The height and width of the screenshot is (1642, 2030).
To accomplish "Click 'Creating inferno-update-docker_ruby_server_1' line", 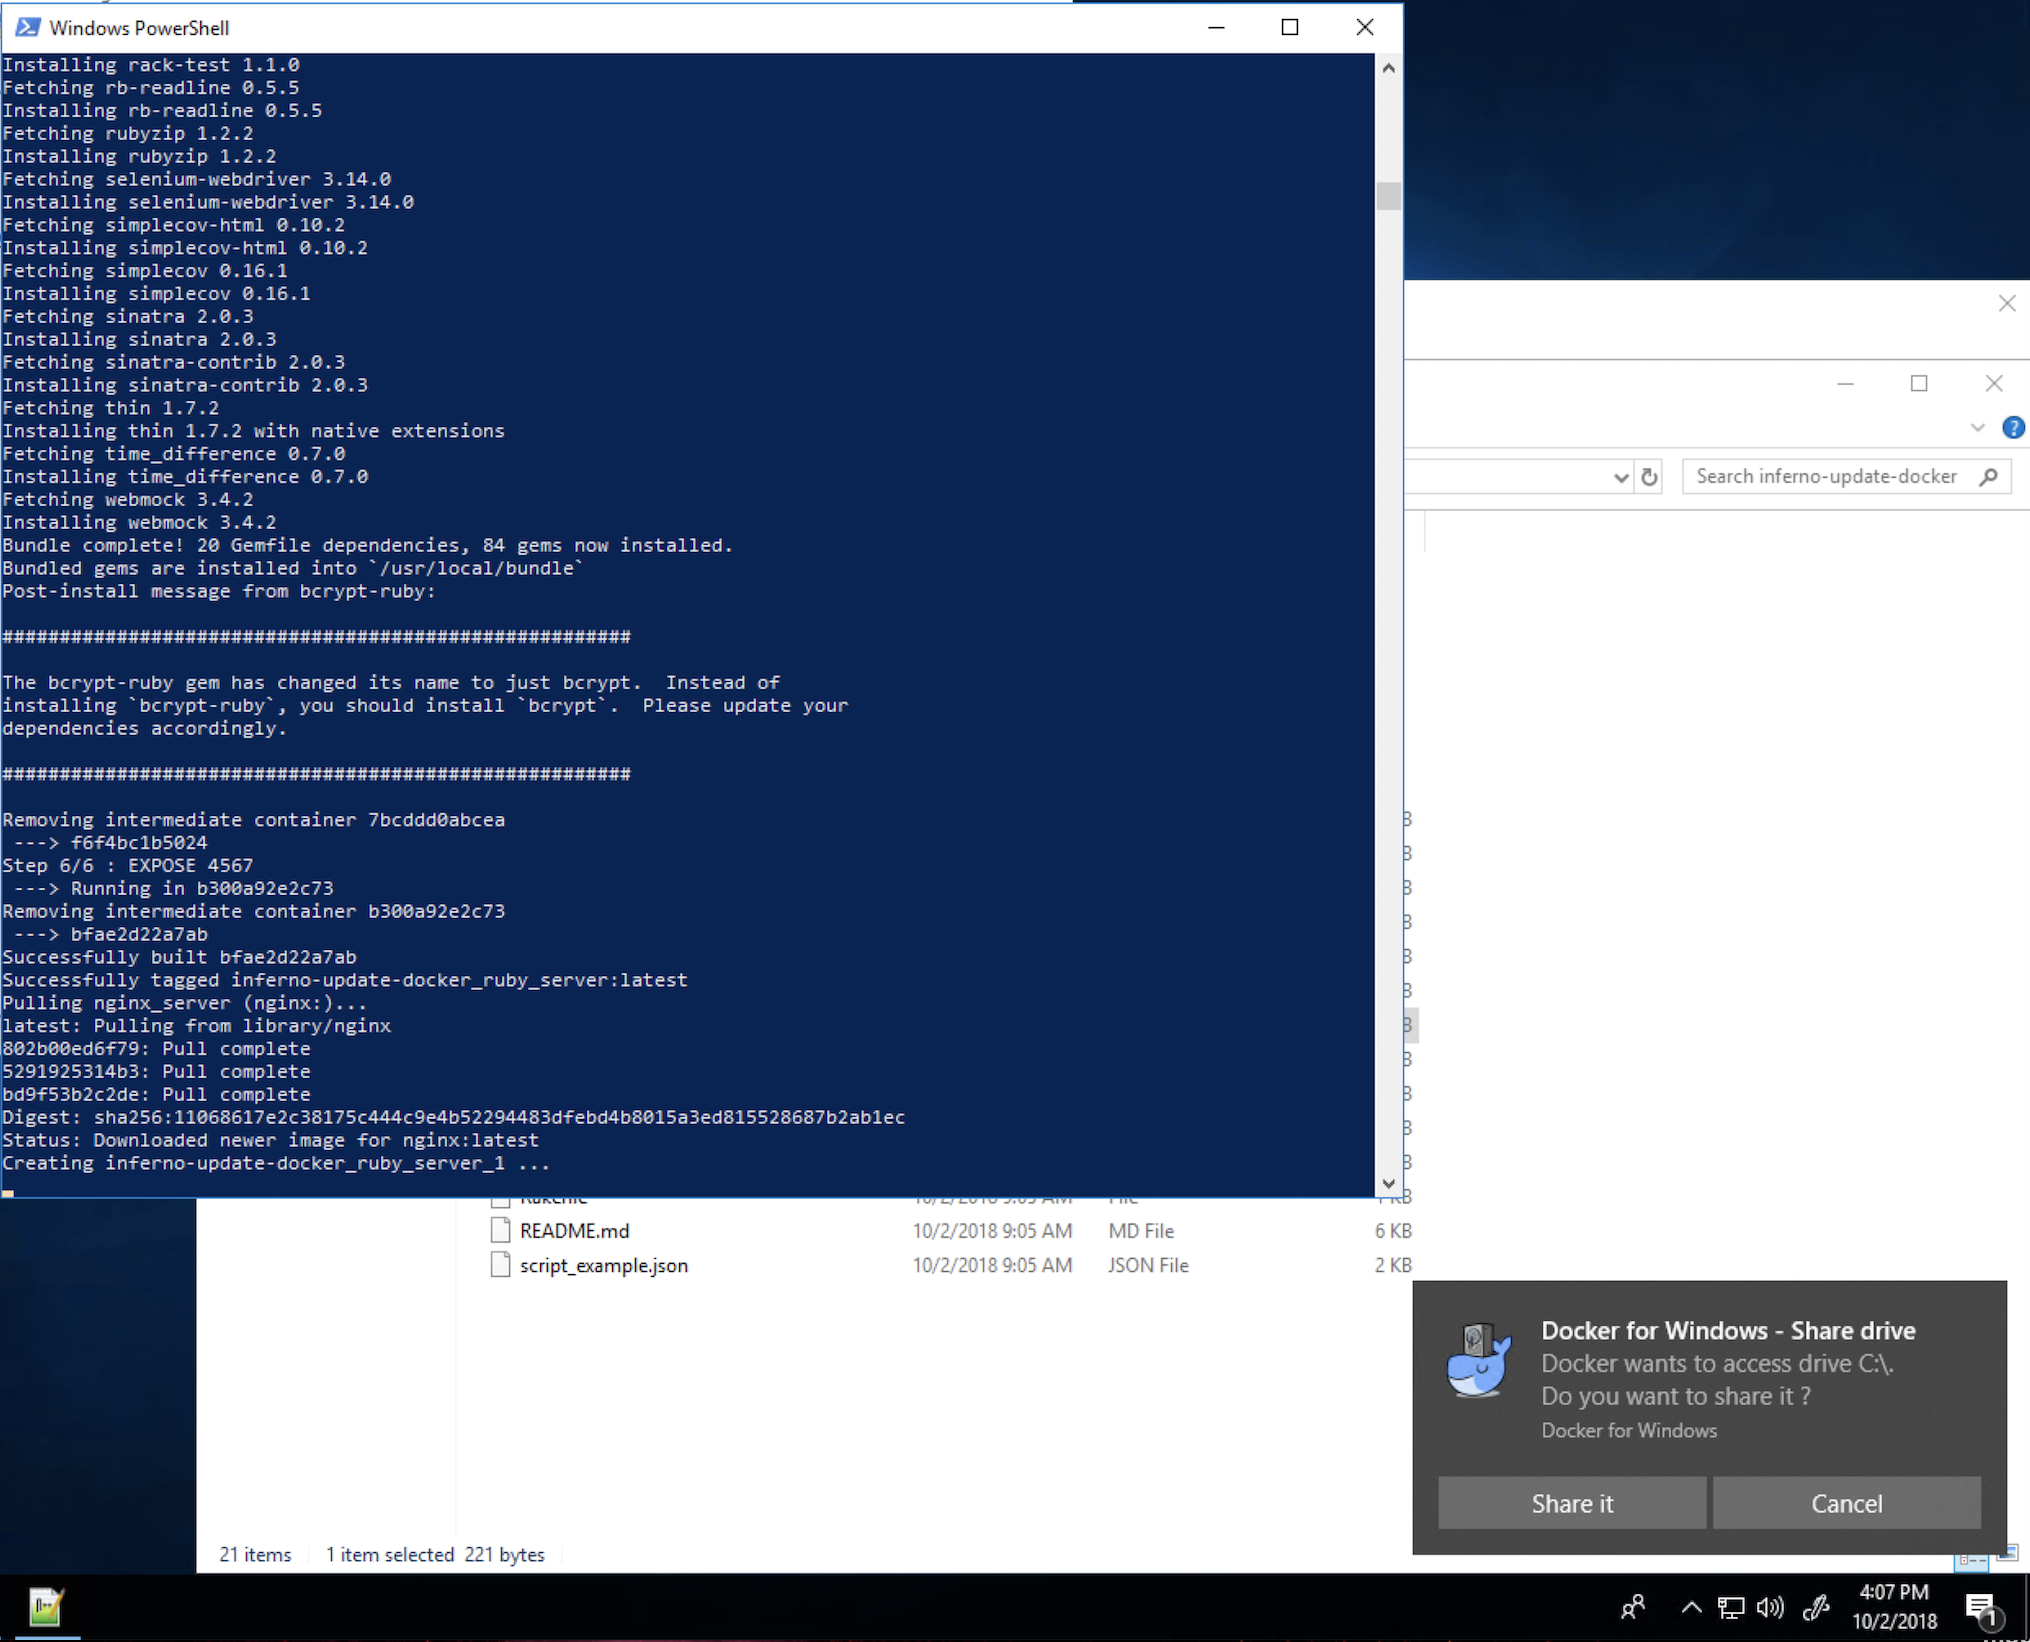I will click(276, 1163).
